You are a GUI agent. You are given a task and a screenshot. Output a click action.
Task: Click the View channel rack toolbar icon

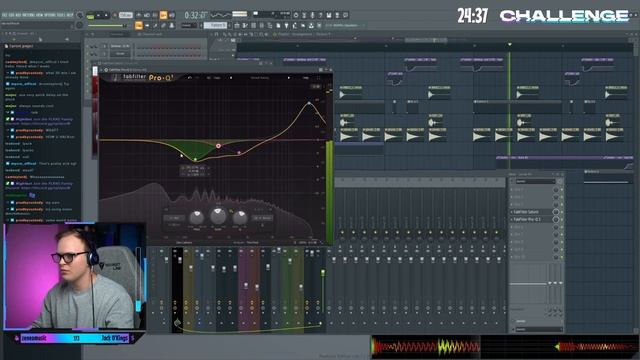point(253,25)
